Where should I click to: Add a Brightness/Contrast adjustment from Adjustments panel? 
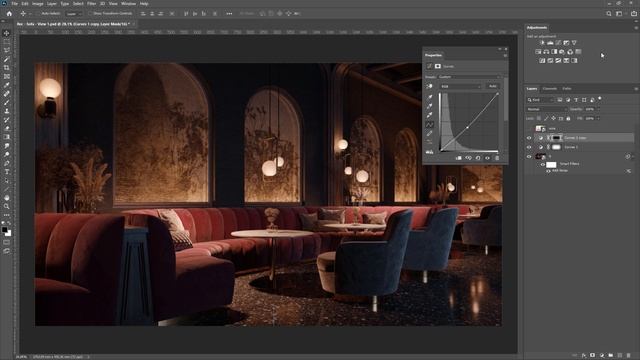[x=542, y=42]
